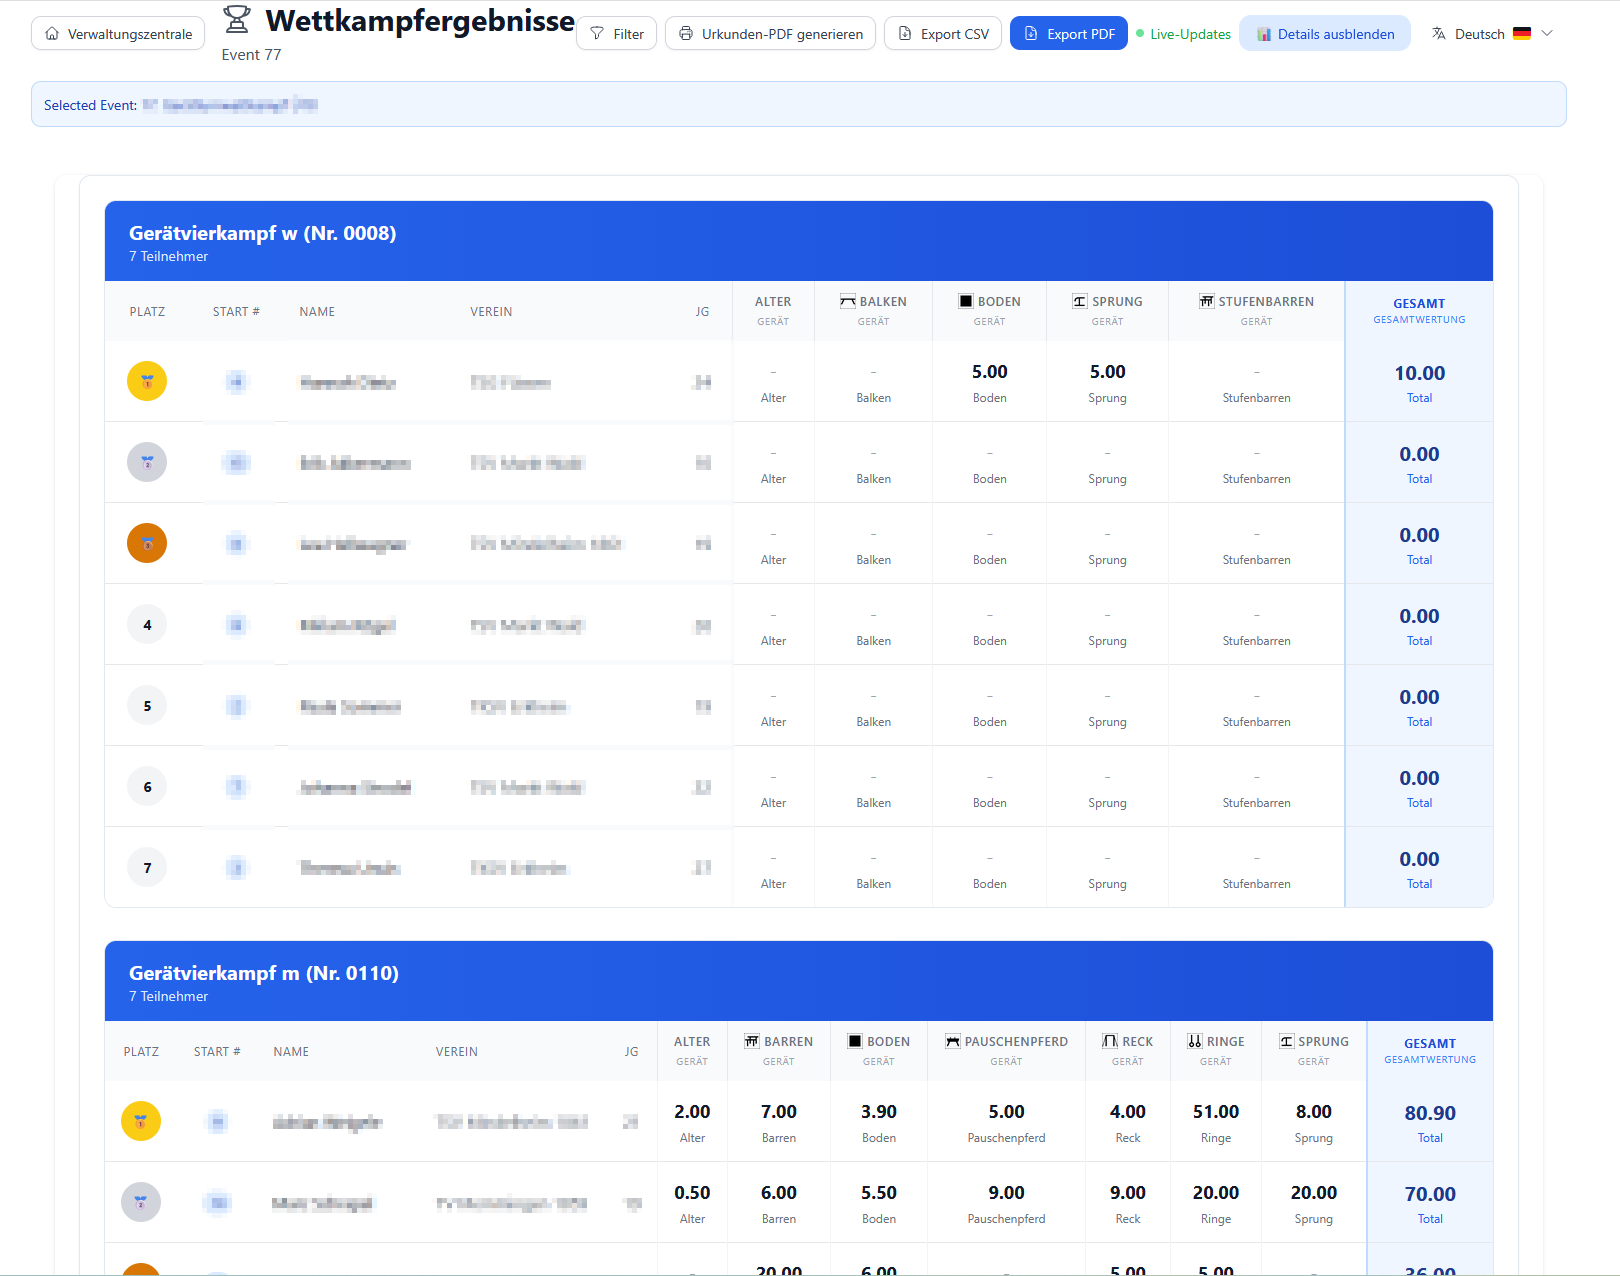Click the Gerätvierkampf w (Nr. 0008) header
This screenshot has width=1620, height=1276.
pyautogui.click(x=799, y=241)
